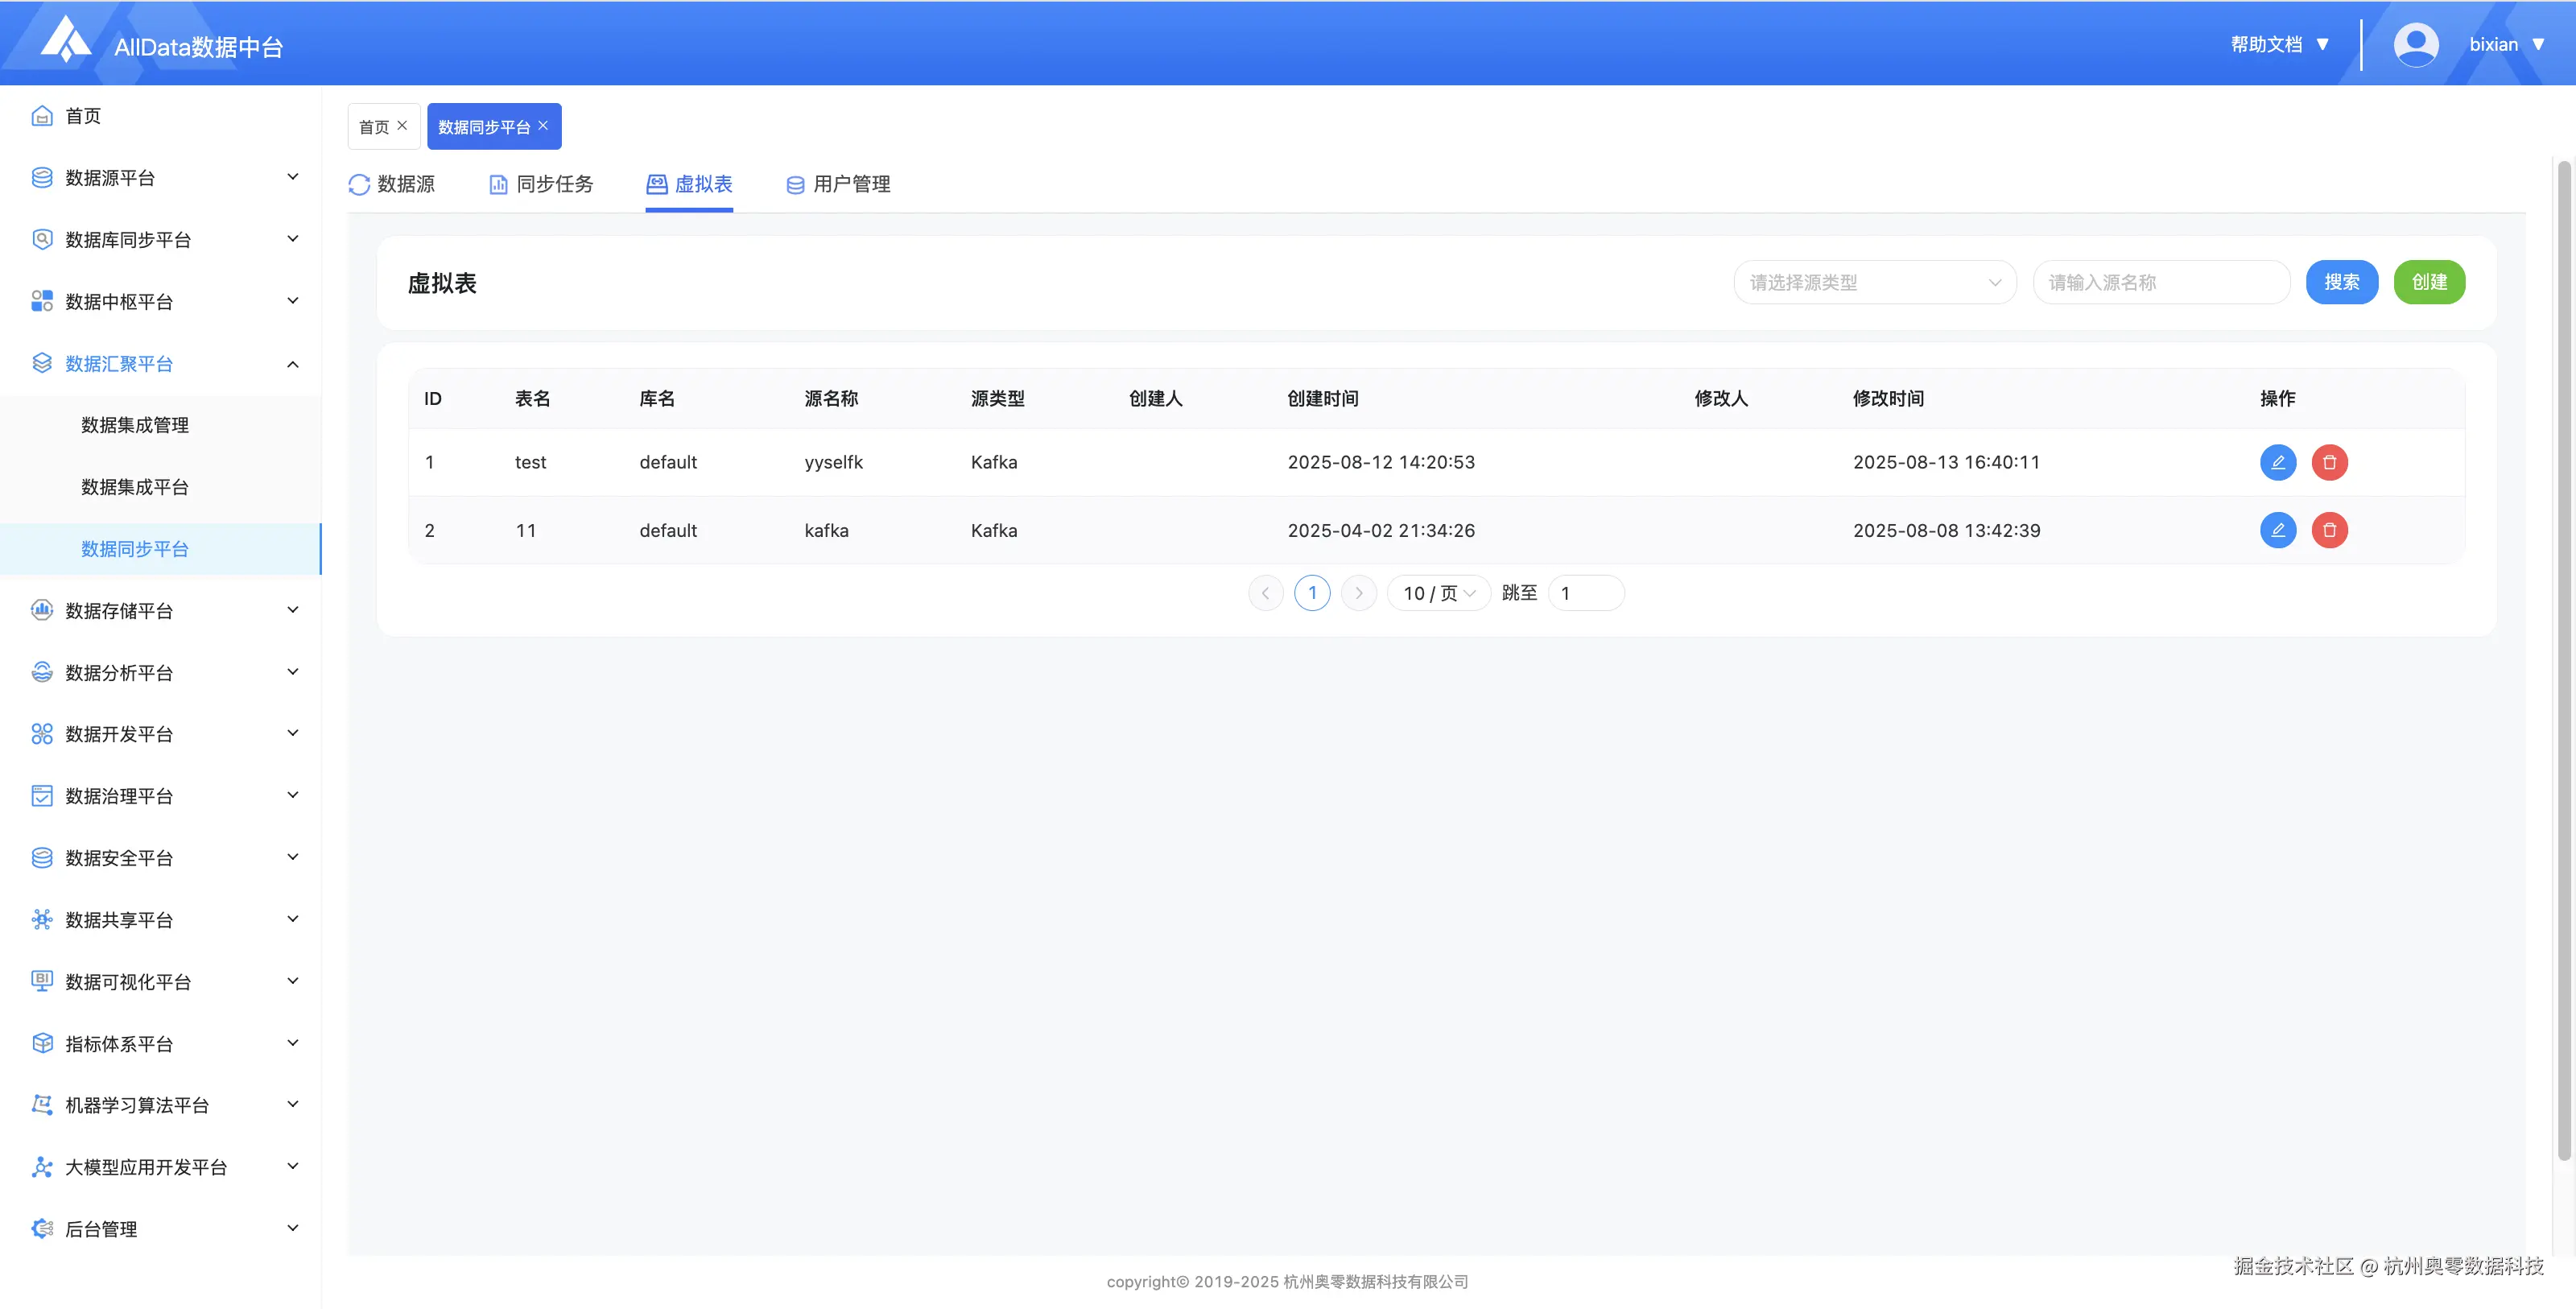Open the 请选择源类型 dropdown
This screenshot has width=2576, height=1309.
pos(1874,283)
